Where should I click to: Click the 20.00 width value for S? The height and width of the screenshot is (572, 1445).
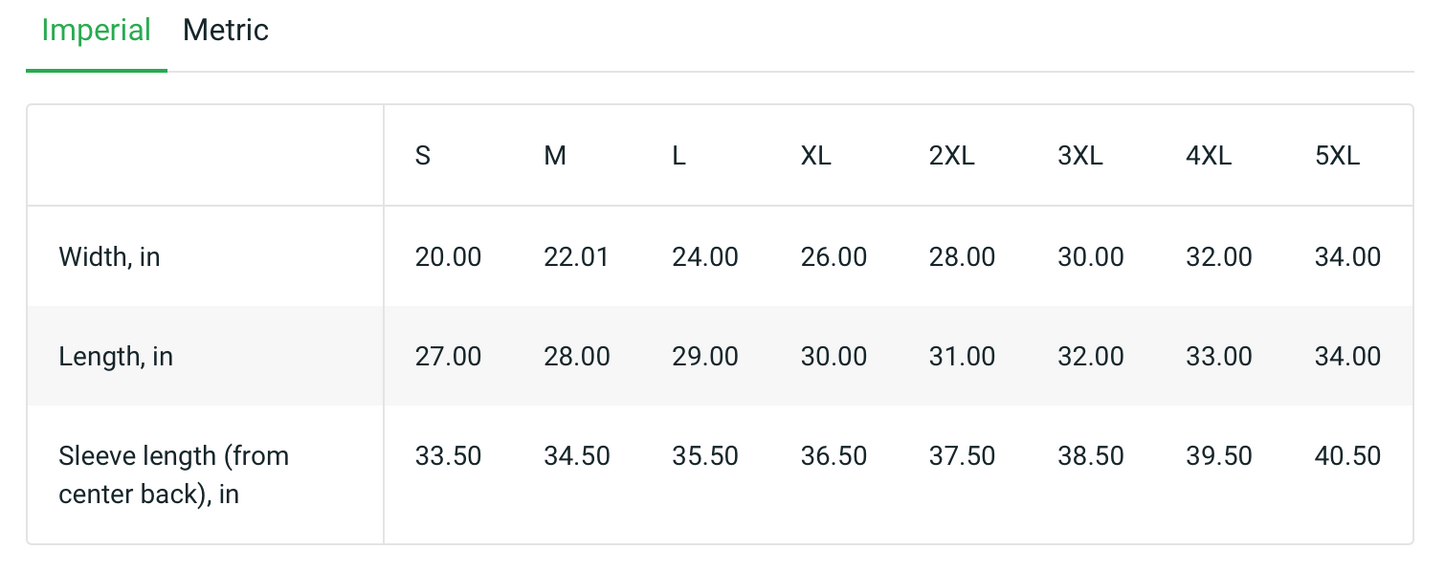click(x=448, y=257)
